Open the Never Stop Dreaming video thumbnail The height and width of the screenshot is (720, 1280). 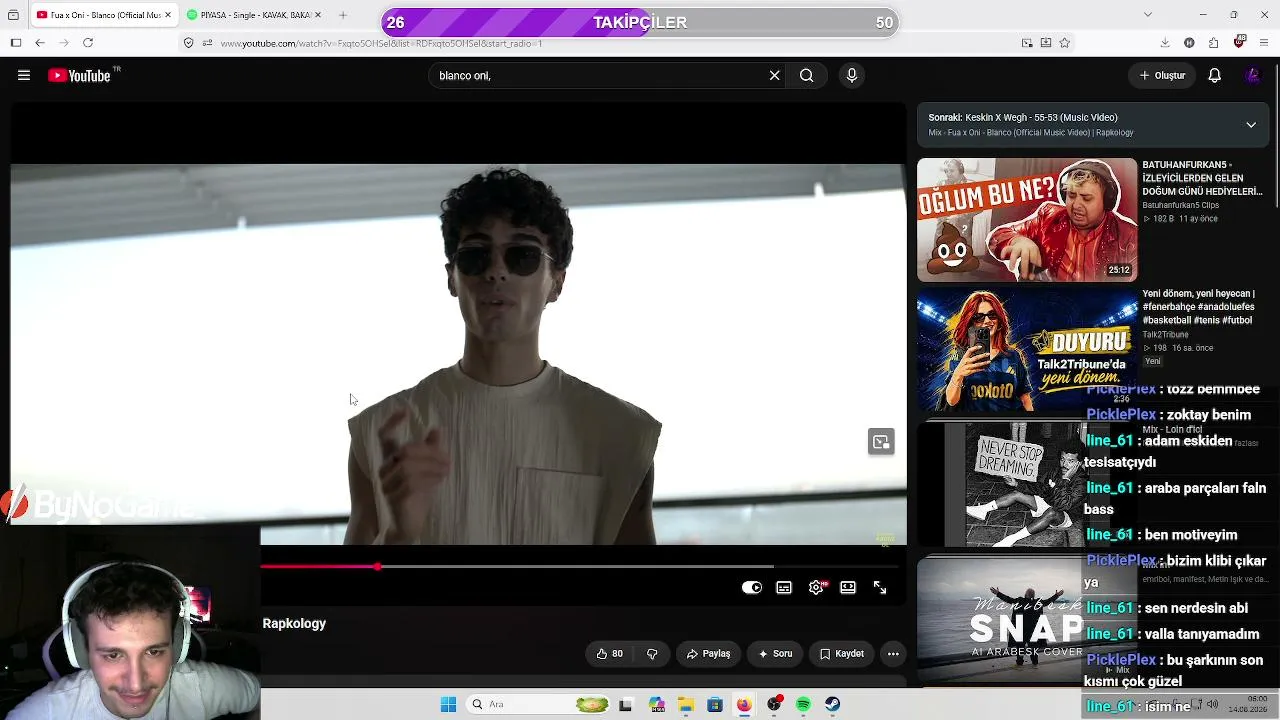[x=1025, y=484]
